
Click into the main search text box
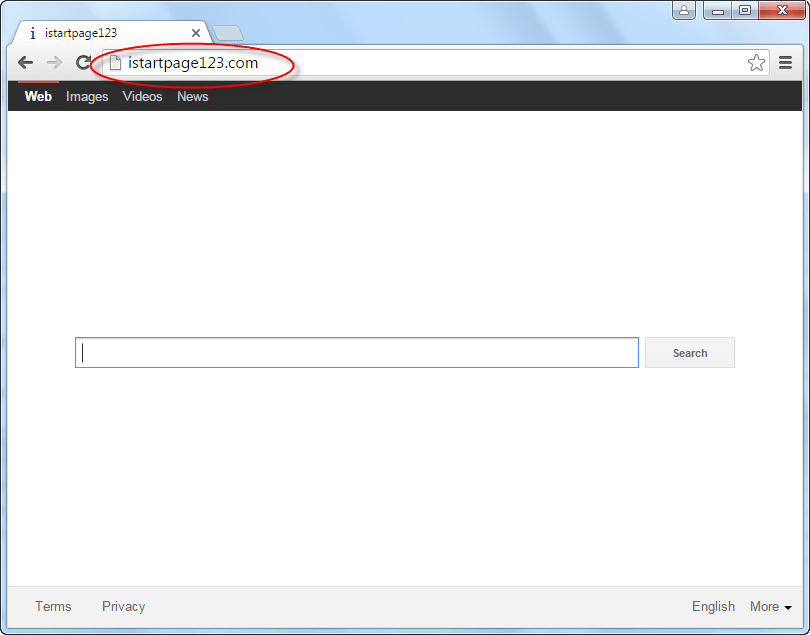[357, 353]
